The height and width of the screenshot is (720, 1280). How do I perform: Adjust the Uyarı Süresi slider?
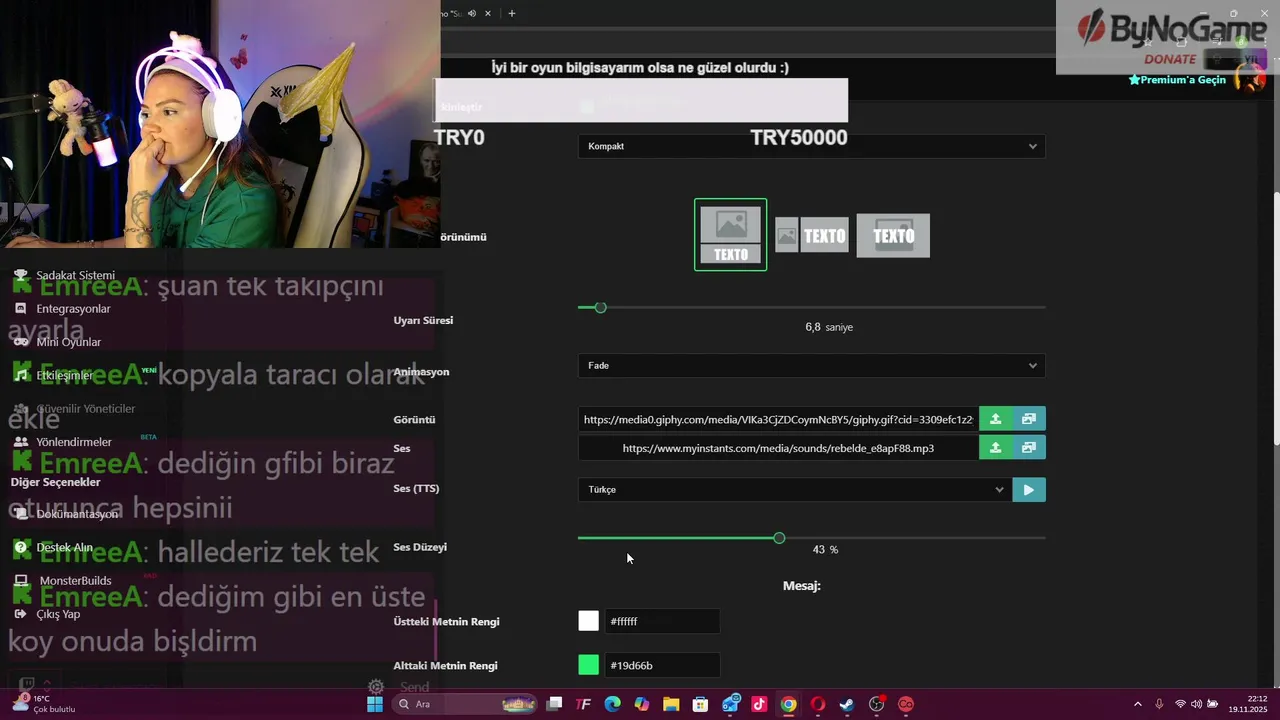coord(812,307)
